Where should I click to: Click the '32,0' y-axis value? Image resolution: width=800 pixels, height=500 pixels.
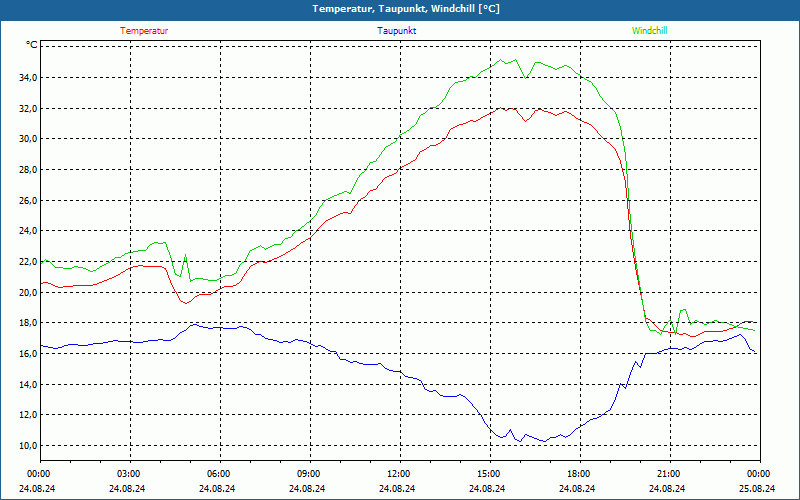click(x=28, y=108)
